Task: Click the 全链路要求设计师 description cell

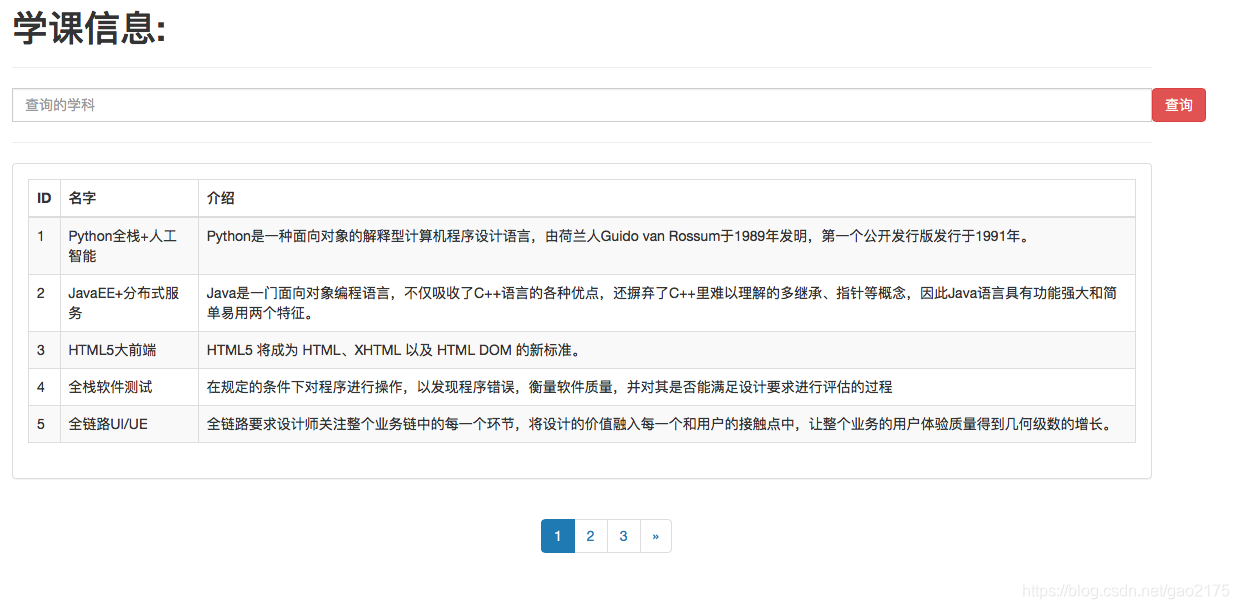Action: point(667,424)
